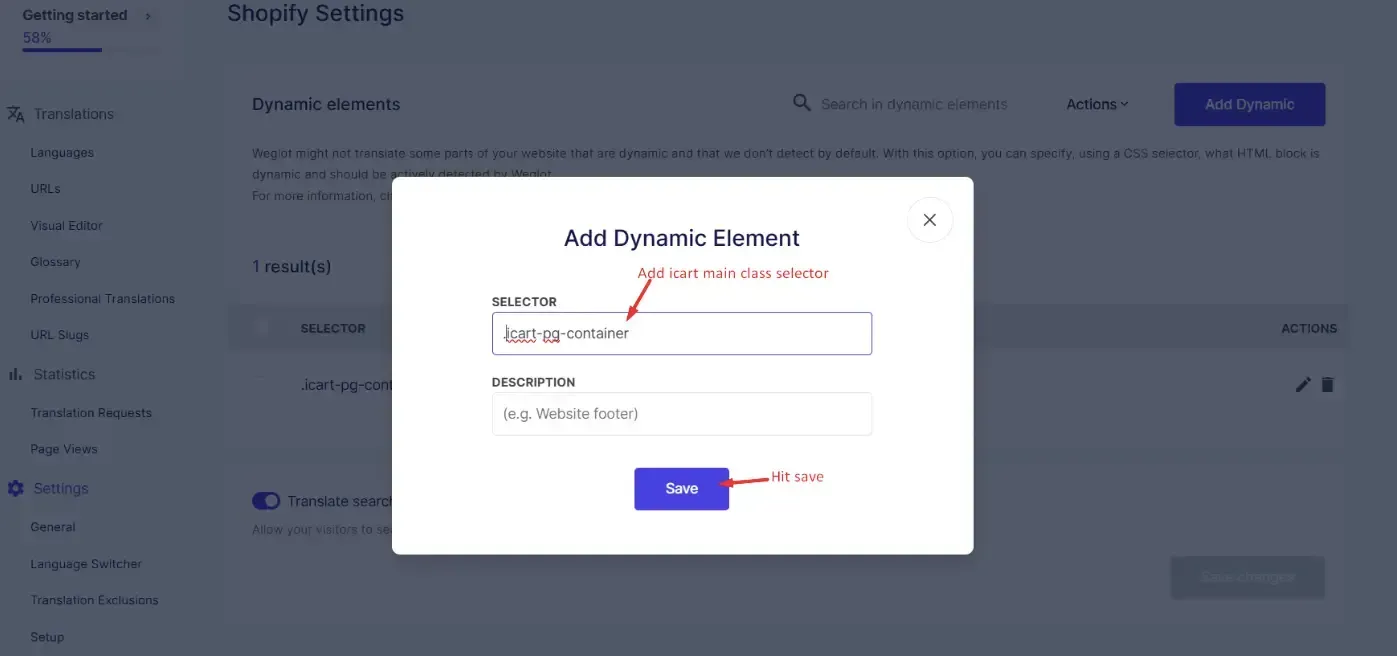This screenshot has height=656, width=1397.
Task: Click the ACTIONS column header
Action: pos(1309,328)
